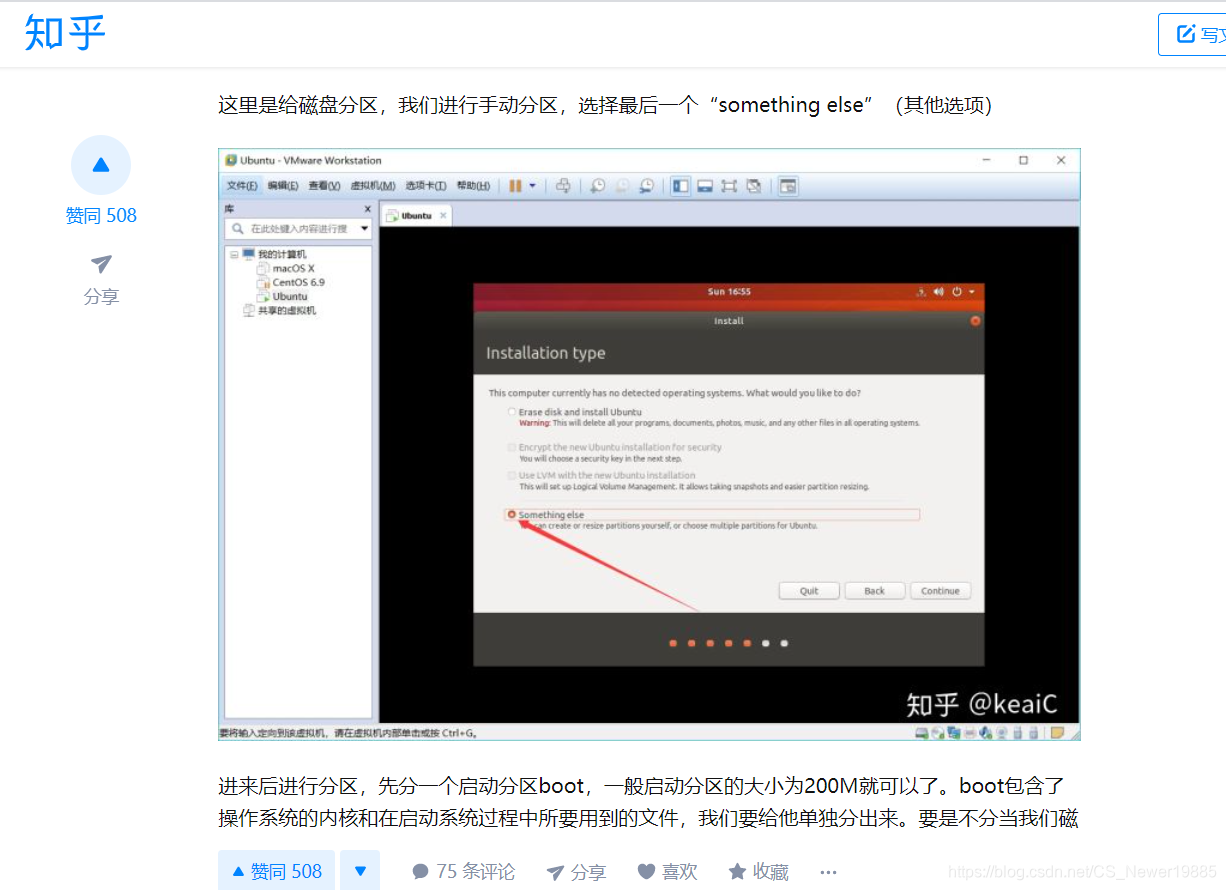Click the 写文章 pencil button
Image resolution: width=1226 pixels, height=890 pixels.
point(1193,34)
